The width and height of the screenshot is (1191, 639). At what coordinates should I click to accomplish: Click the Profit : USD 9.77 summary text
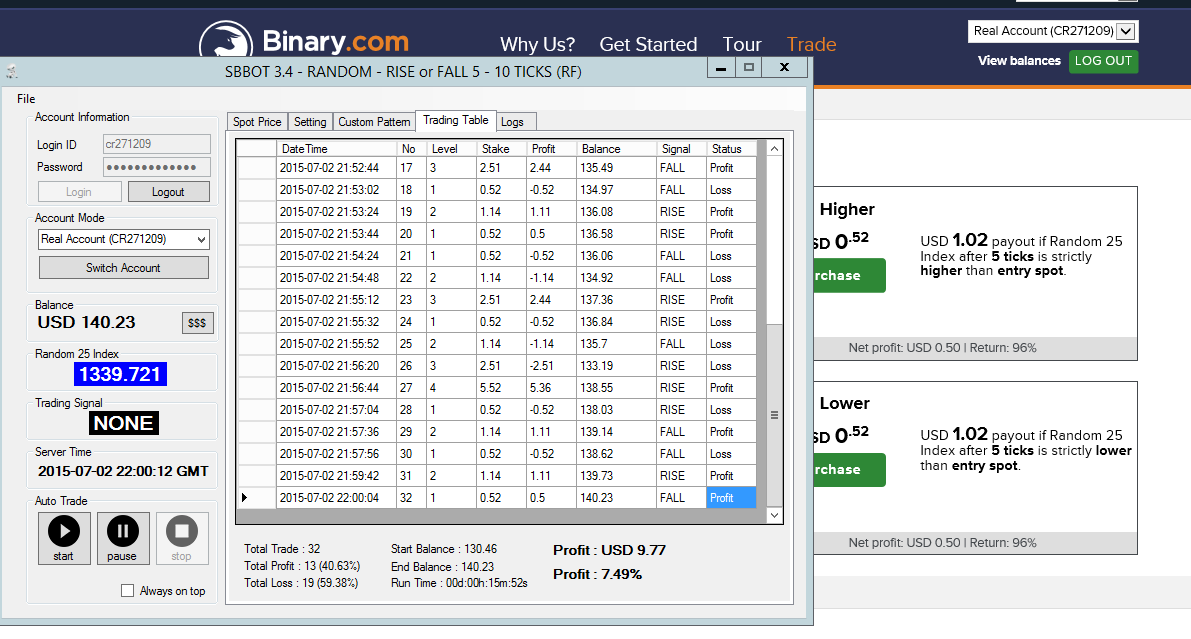[x=609, y=550]
